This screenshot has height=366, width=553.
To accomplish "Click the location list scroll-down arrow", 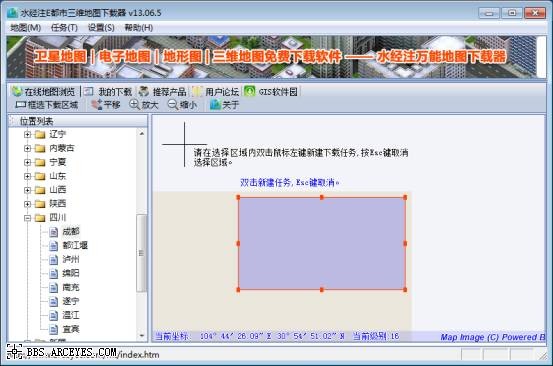I will 142,336.
